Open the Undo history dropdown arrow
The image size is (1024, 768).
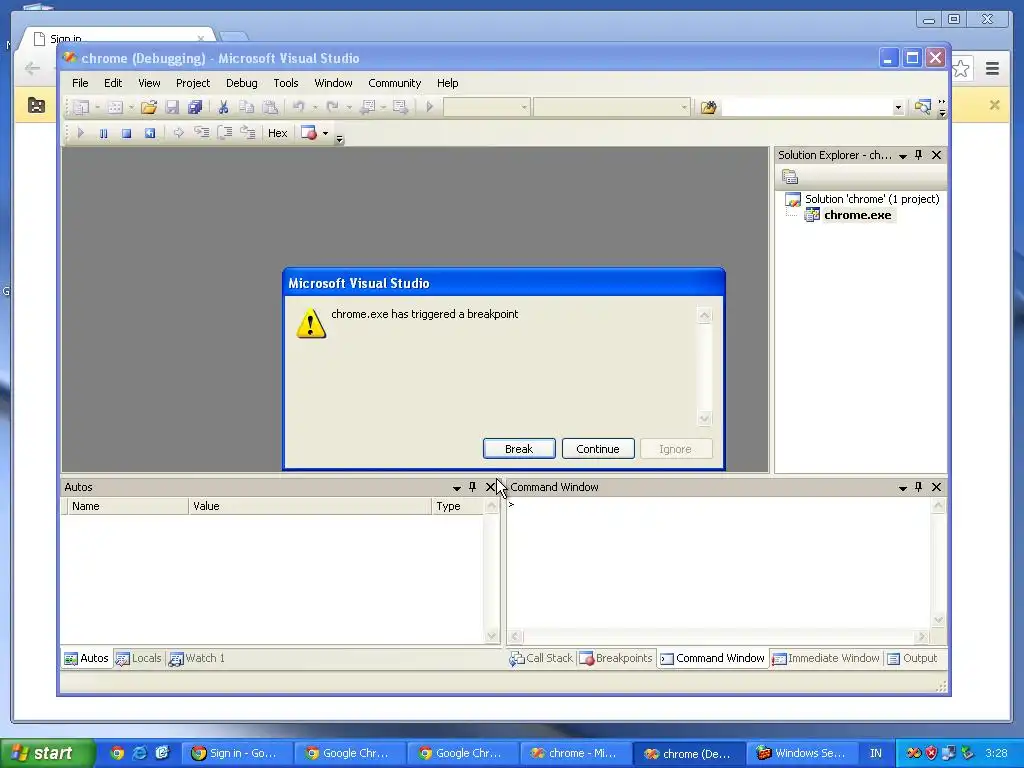tap(314, 107)
